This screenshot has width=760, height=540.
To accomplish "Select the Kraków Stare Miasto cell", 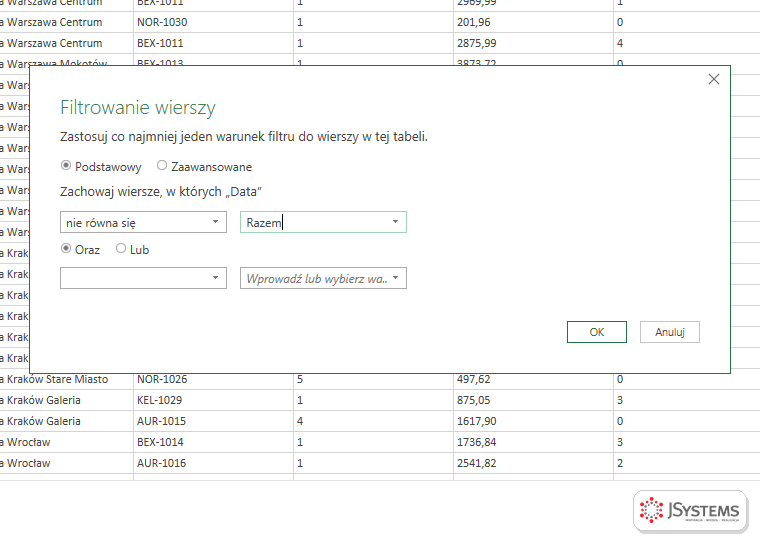I will pos(66,379).
